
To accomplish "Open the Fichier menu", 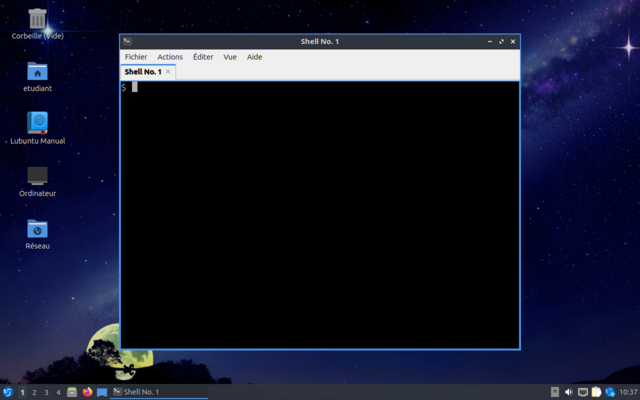I will (x=136, y=57).
